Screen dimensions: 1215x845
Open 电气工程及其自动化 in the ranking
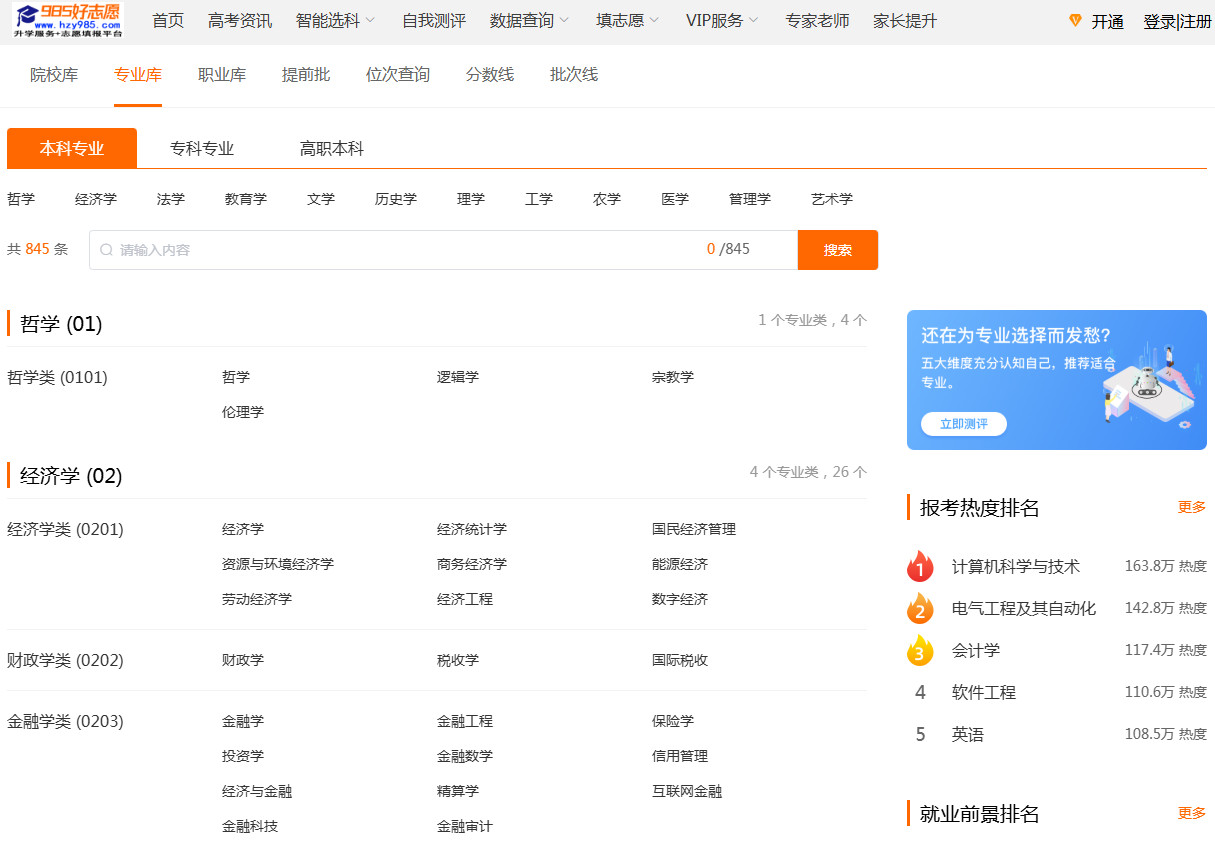1024,608
